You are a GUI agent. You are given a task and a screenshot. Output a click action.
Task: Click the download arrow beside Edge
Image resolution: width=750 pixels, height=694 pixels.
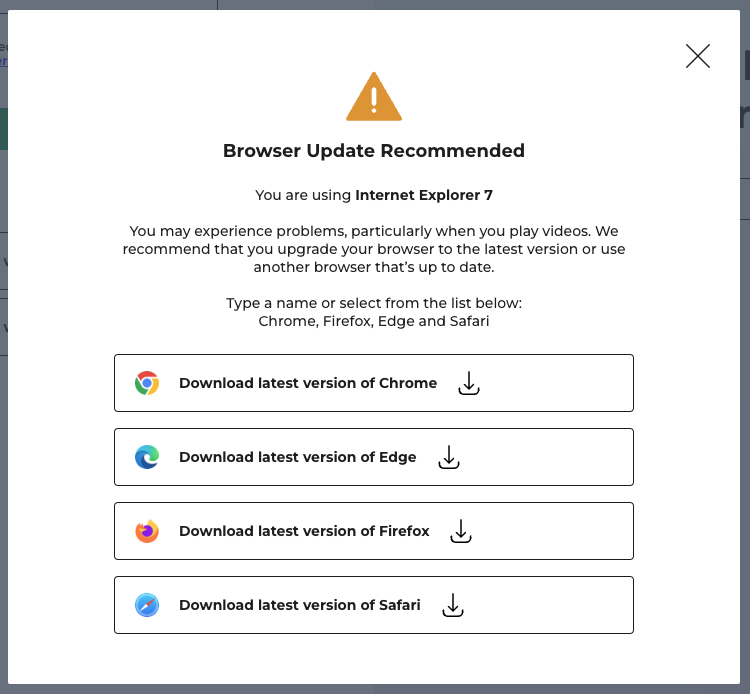click(449, 457)
